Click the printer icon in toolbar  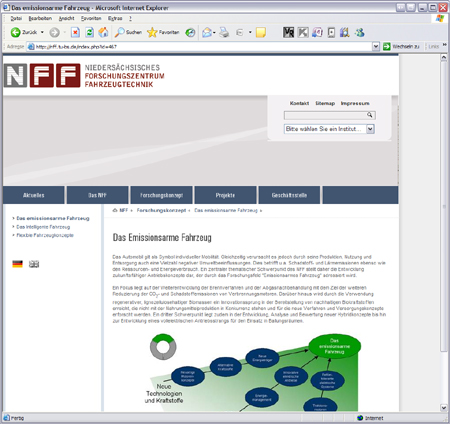point(224,32)
